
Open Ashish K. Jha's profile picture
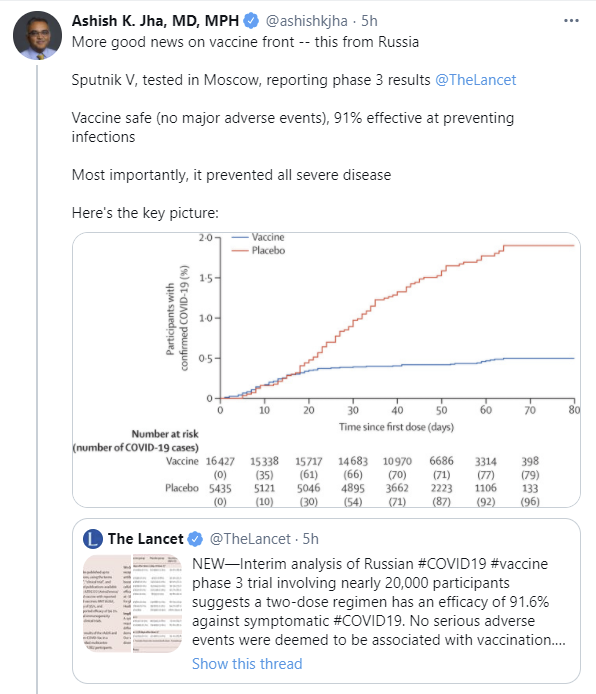[37, 35]
